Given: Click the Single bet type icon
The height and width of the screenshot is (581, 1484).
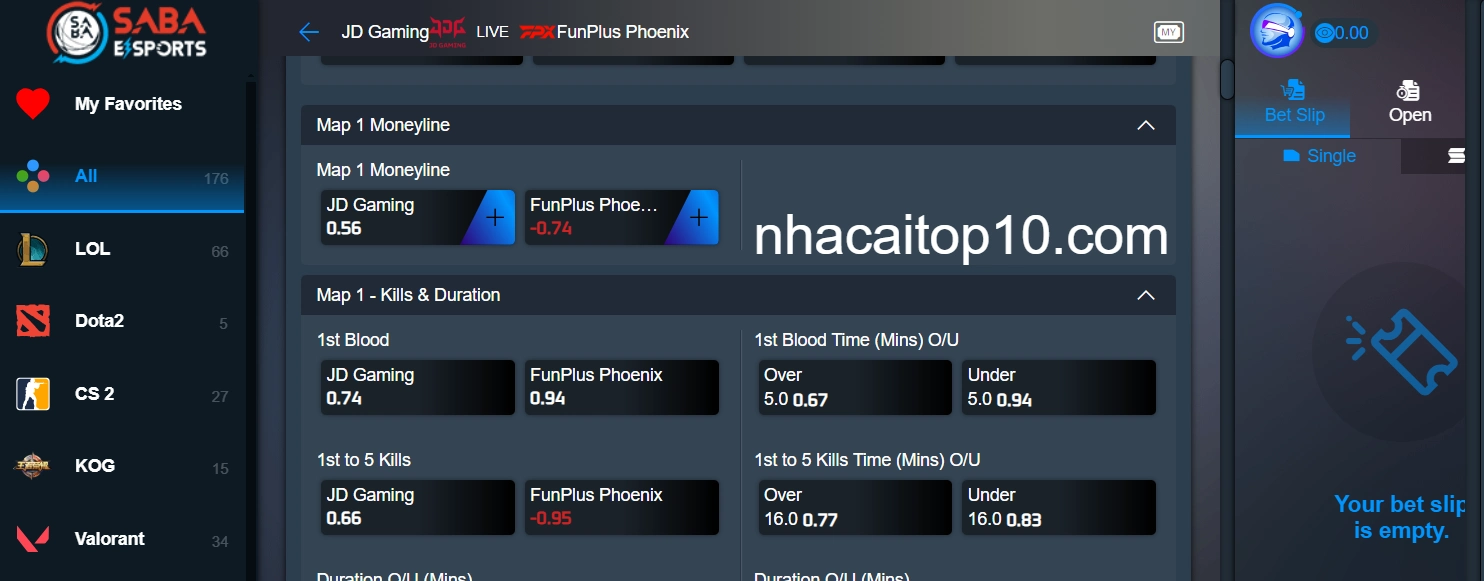Looking at the screenshot, I should 1291,156.
